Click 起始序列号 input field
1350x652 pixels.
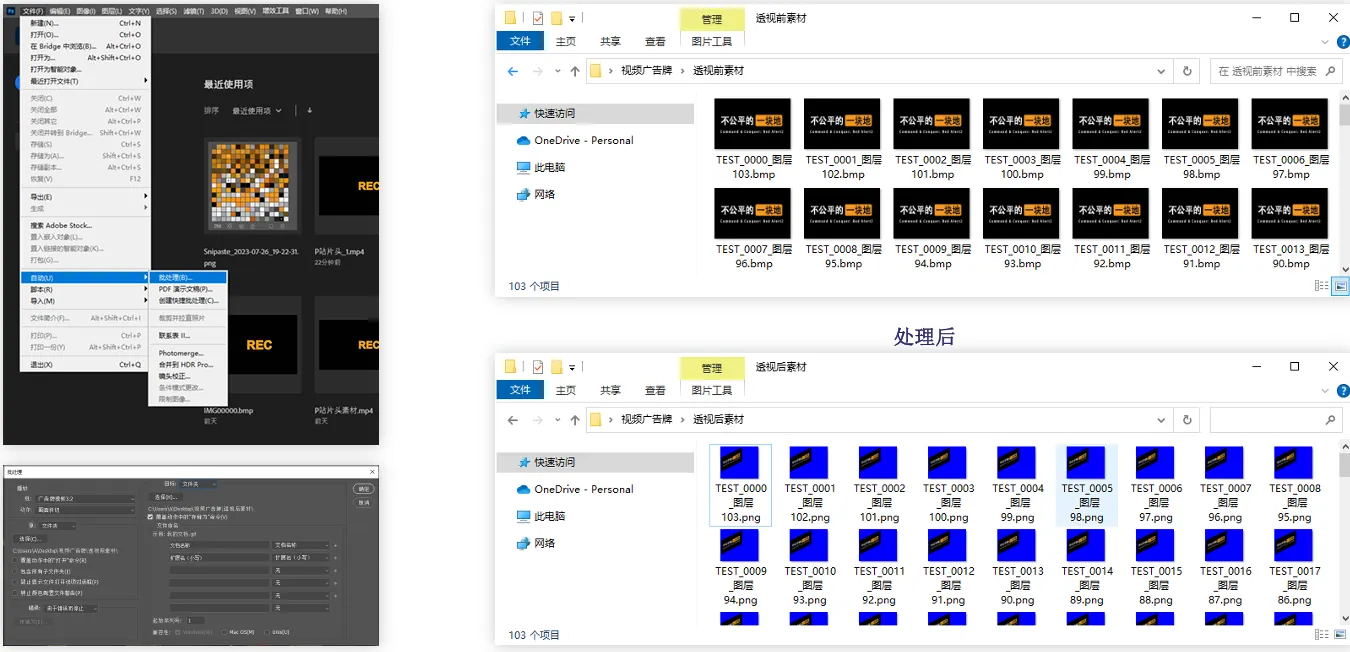195,620
